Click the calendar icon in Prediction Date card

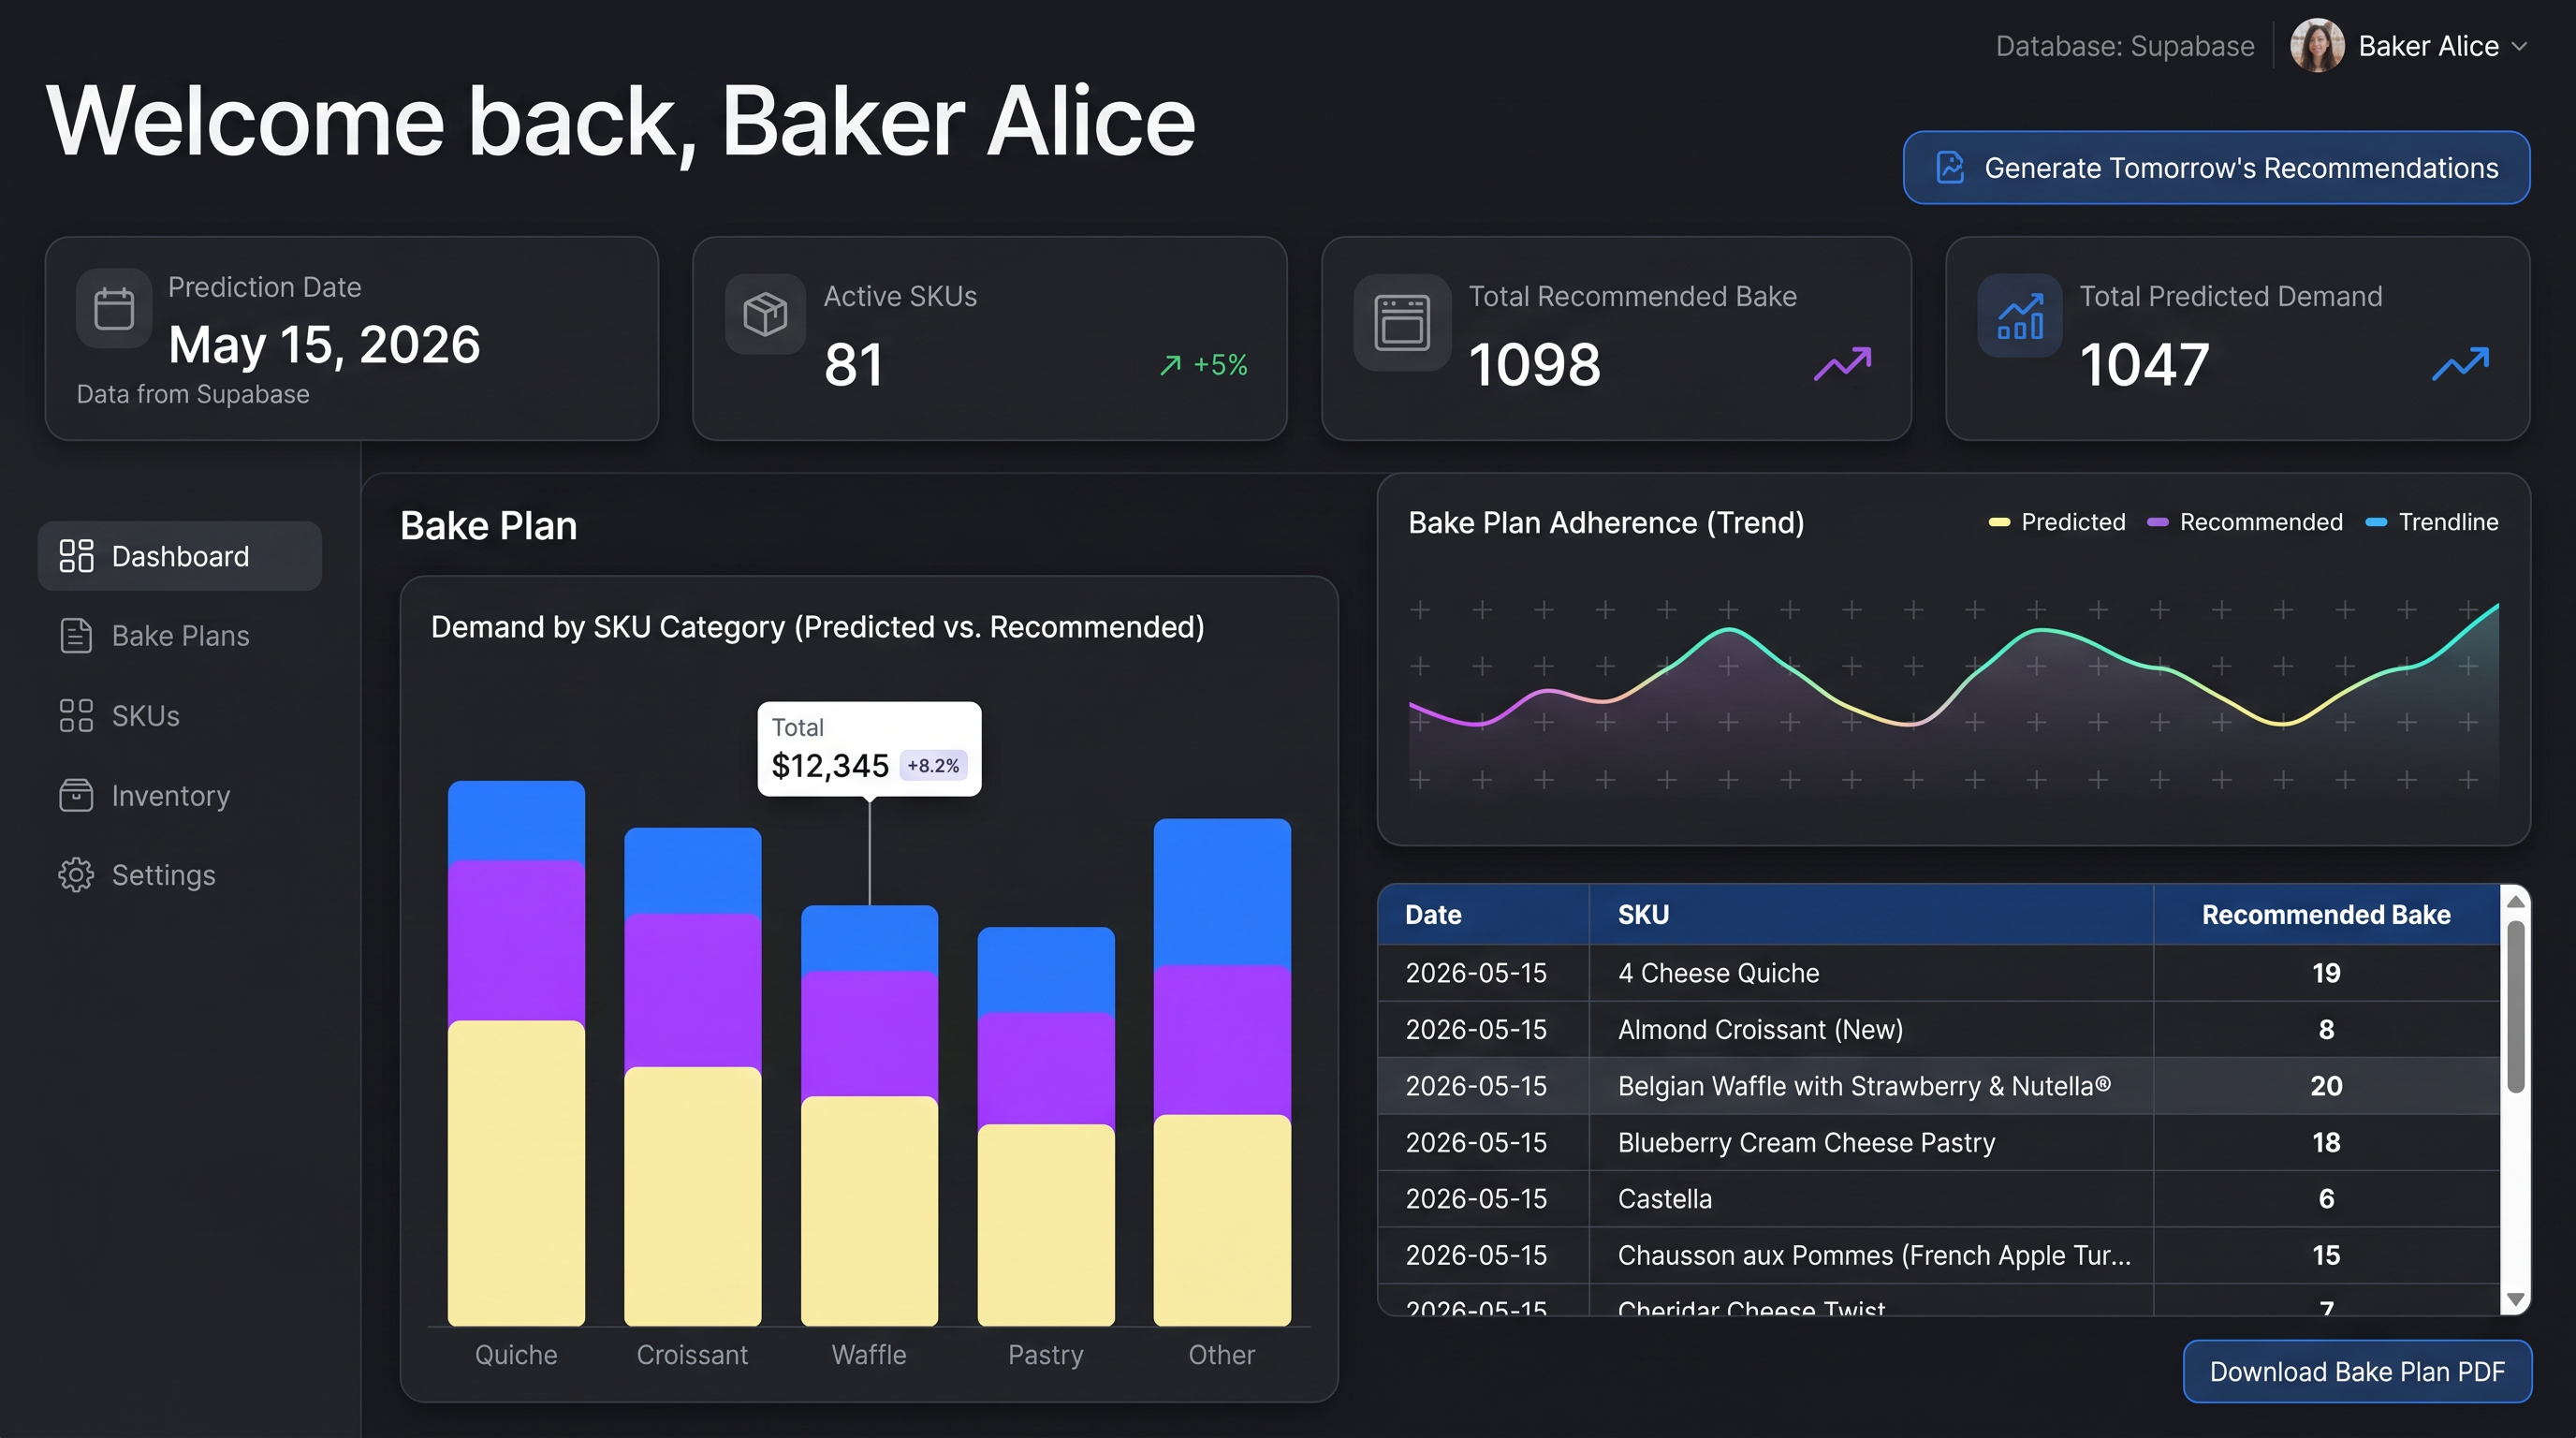point(114,308)
